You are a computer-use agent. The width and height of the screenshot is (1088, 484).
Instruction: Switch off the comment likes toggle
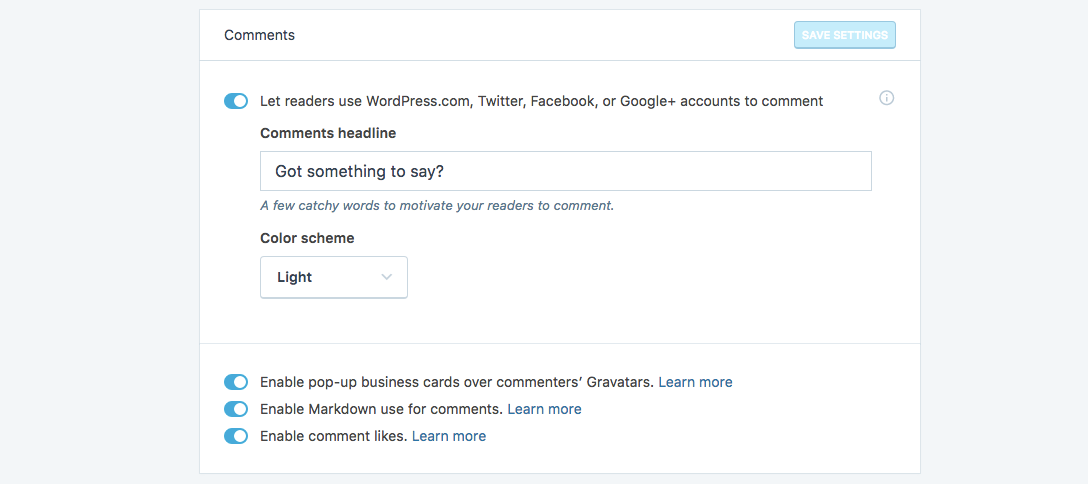[236, 436]
